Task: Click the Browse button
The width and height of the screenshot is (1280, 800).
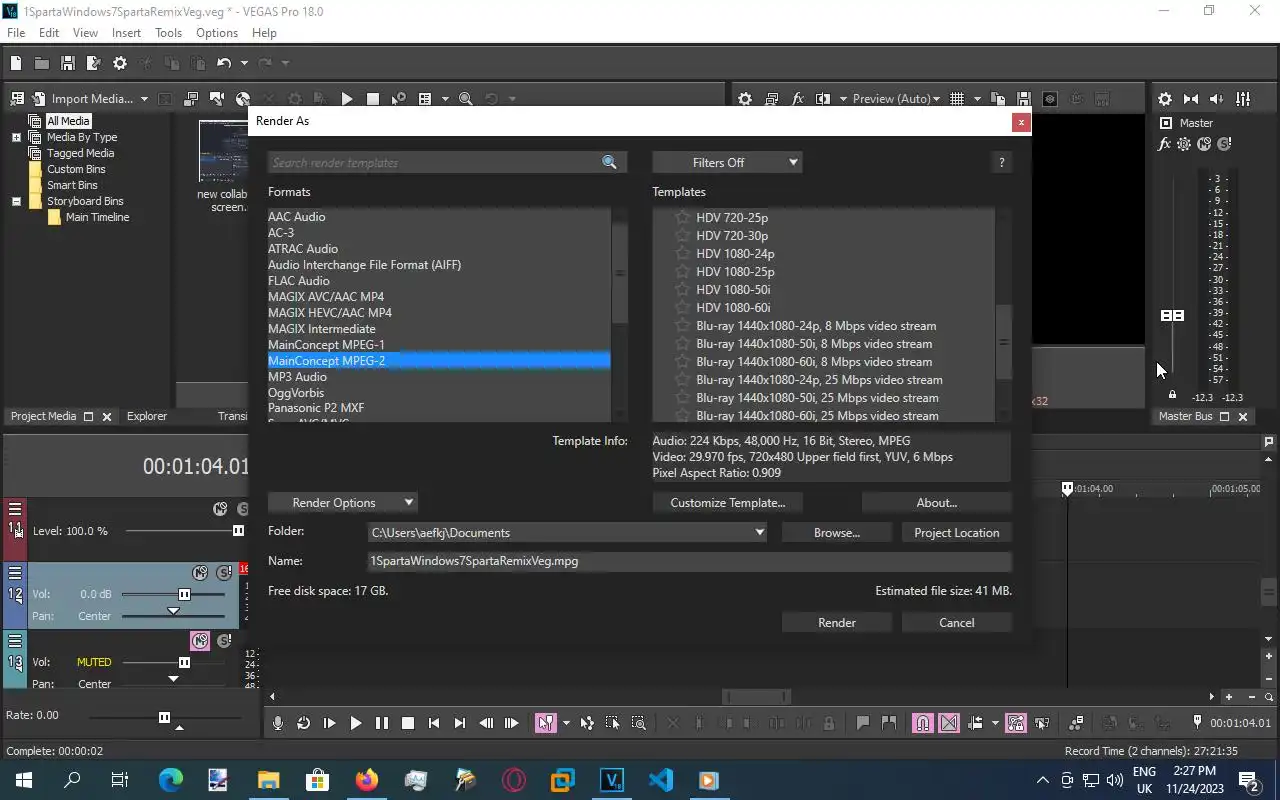Action: [837, 532]
